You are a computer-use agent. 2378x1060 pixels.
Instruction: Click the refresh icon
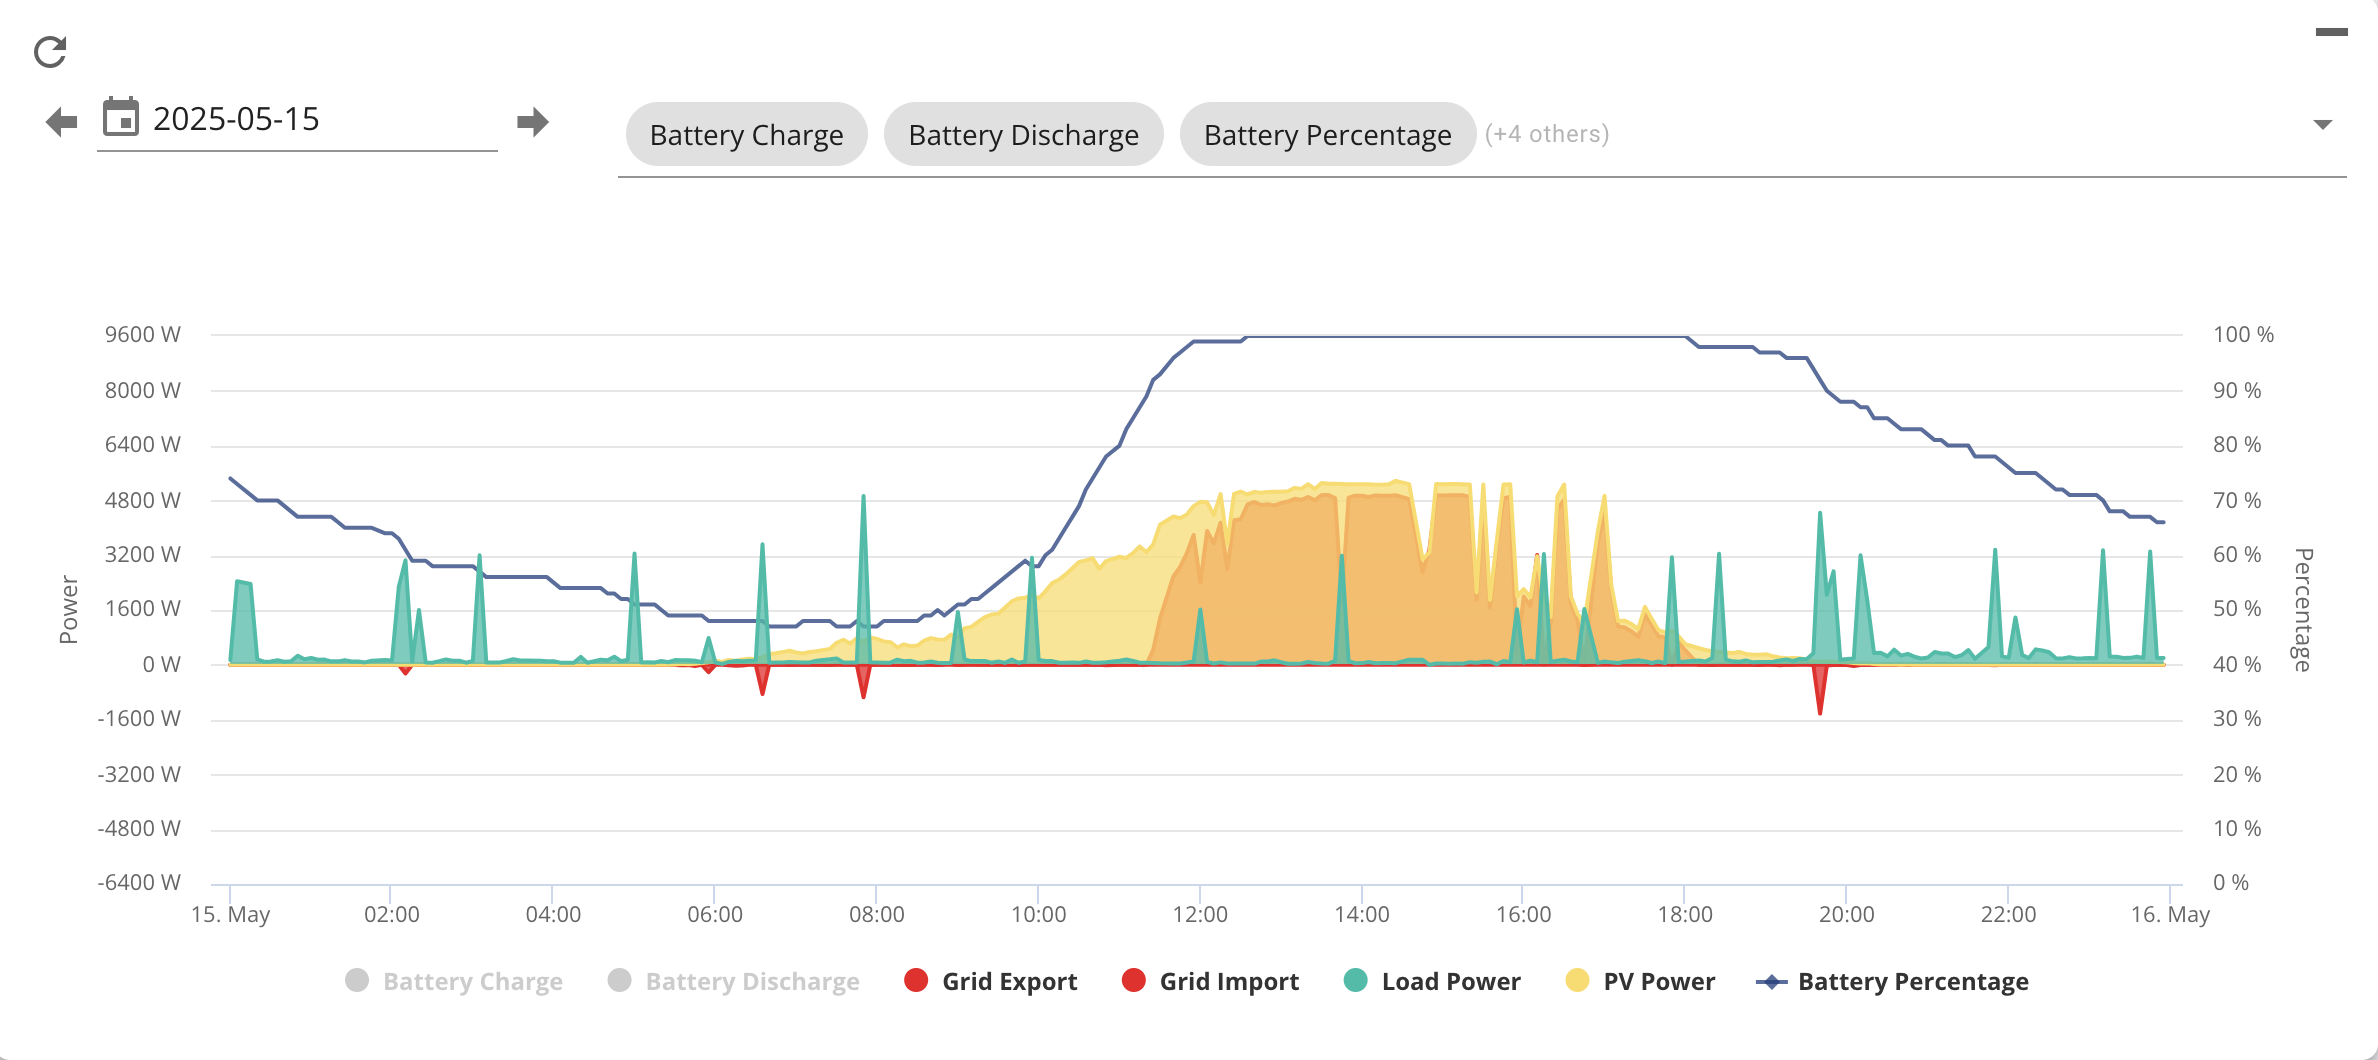point(50,52)
